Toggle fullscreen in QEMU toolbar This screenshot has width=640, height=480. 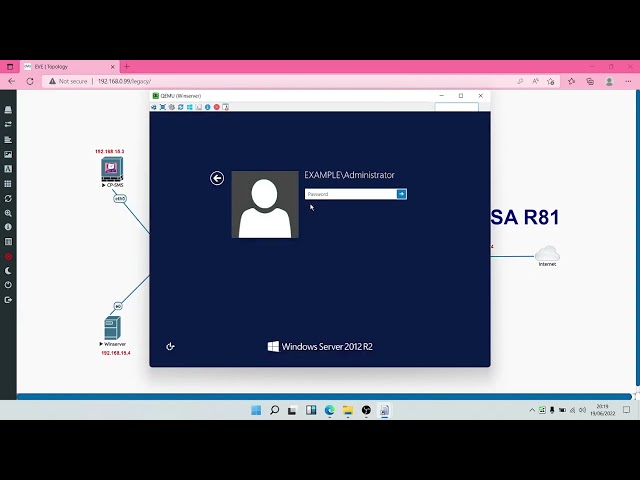[x=163, y=107]
